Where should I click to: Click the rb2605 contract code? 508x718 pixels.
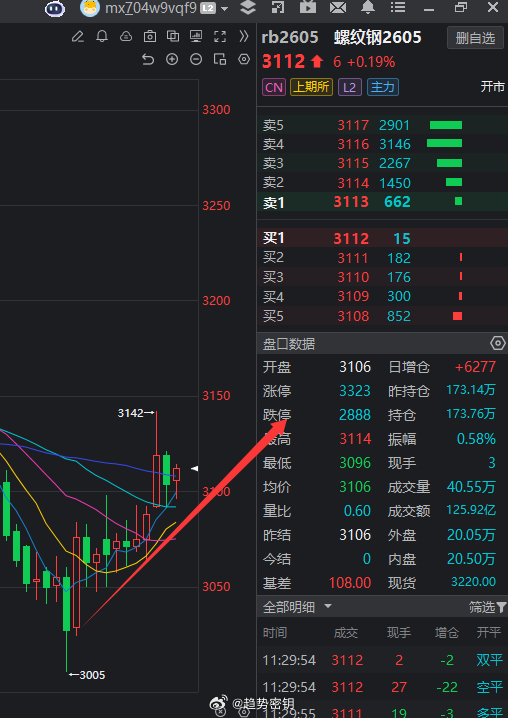point(290,38)
